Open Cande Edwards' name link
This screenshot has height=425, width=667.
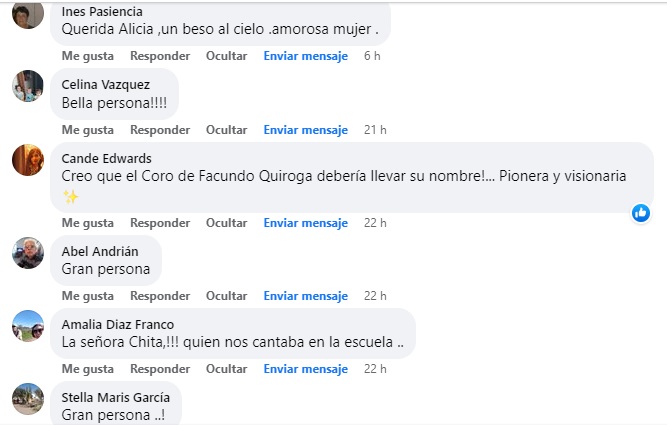pyautogui.click(x=106, y=158)
